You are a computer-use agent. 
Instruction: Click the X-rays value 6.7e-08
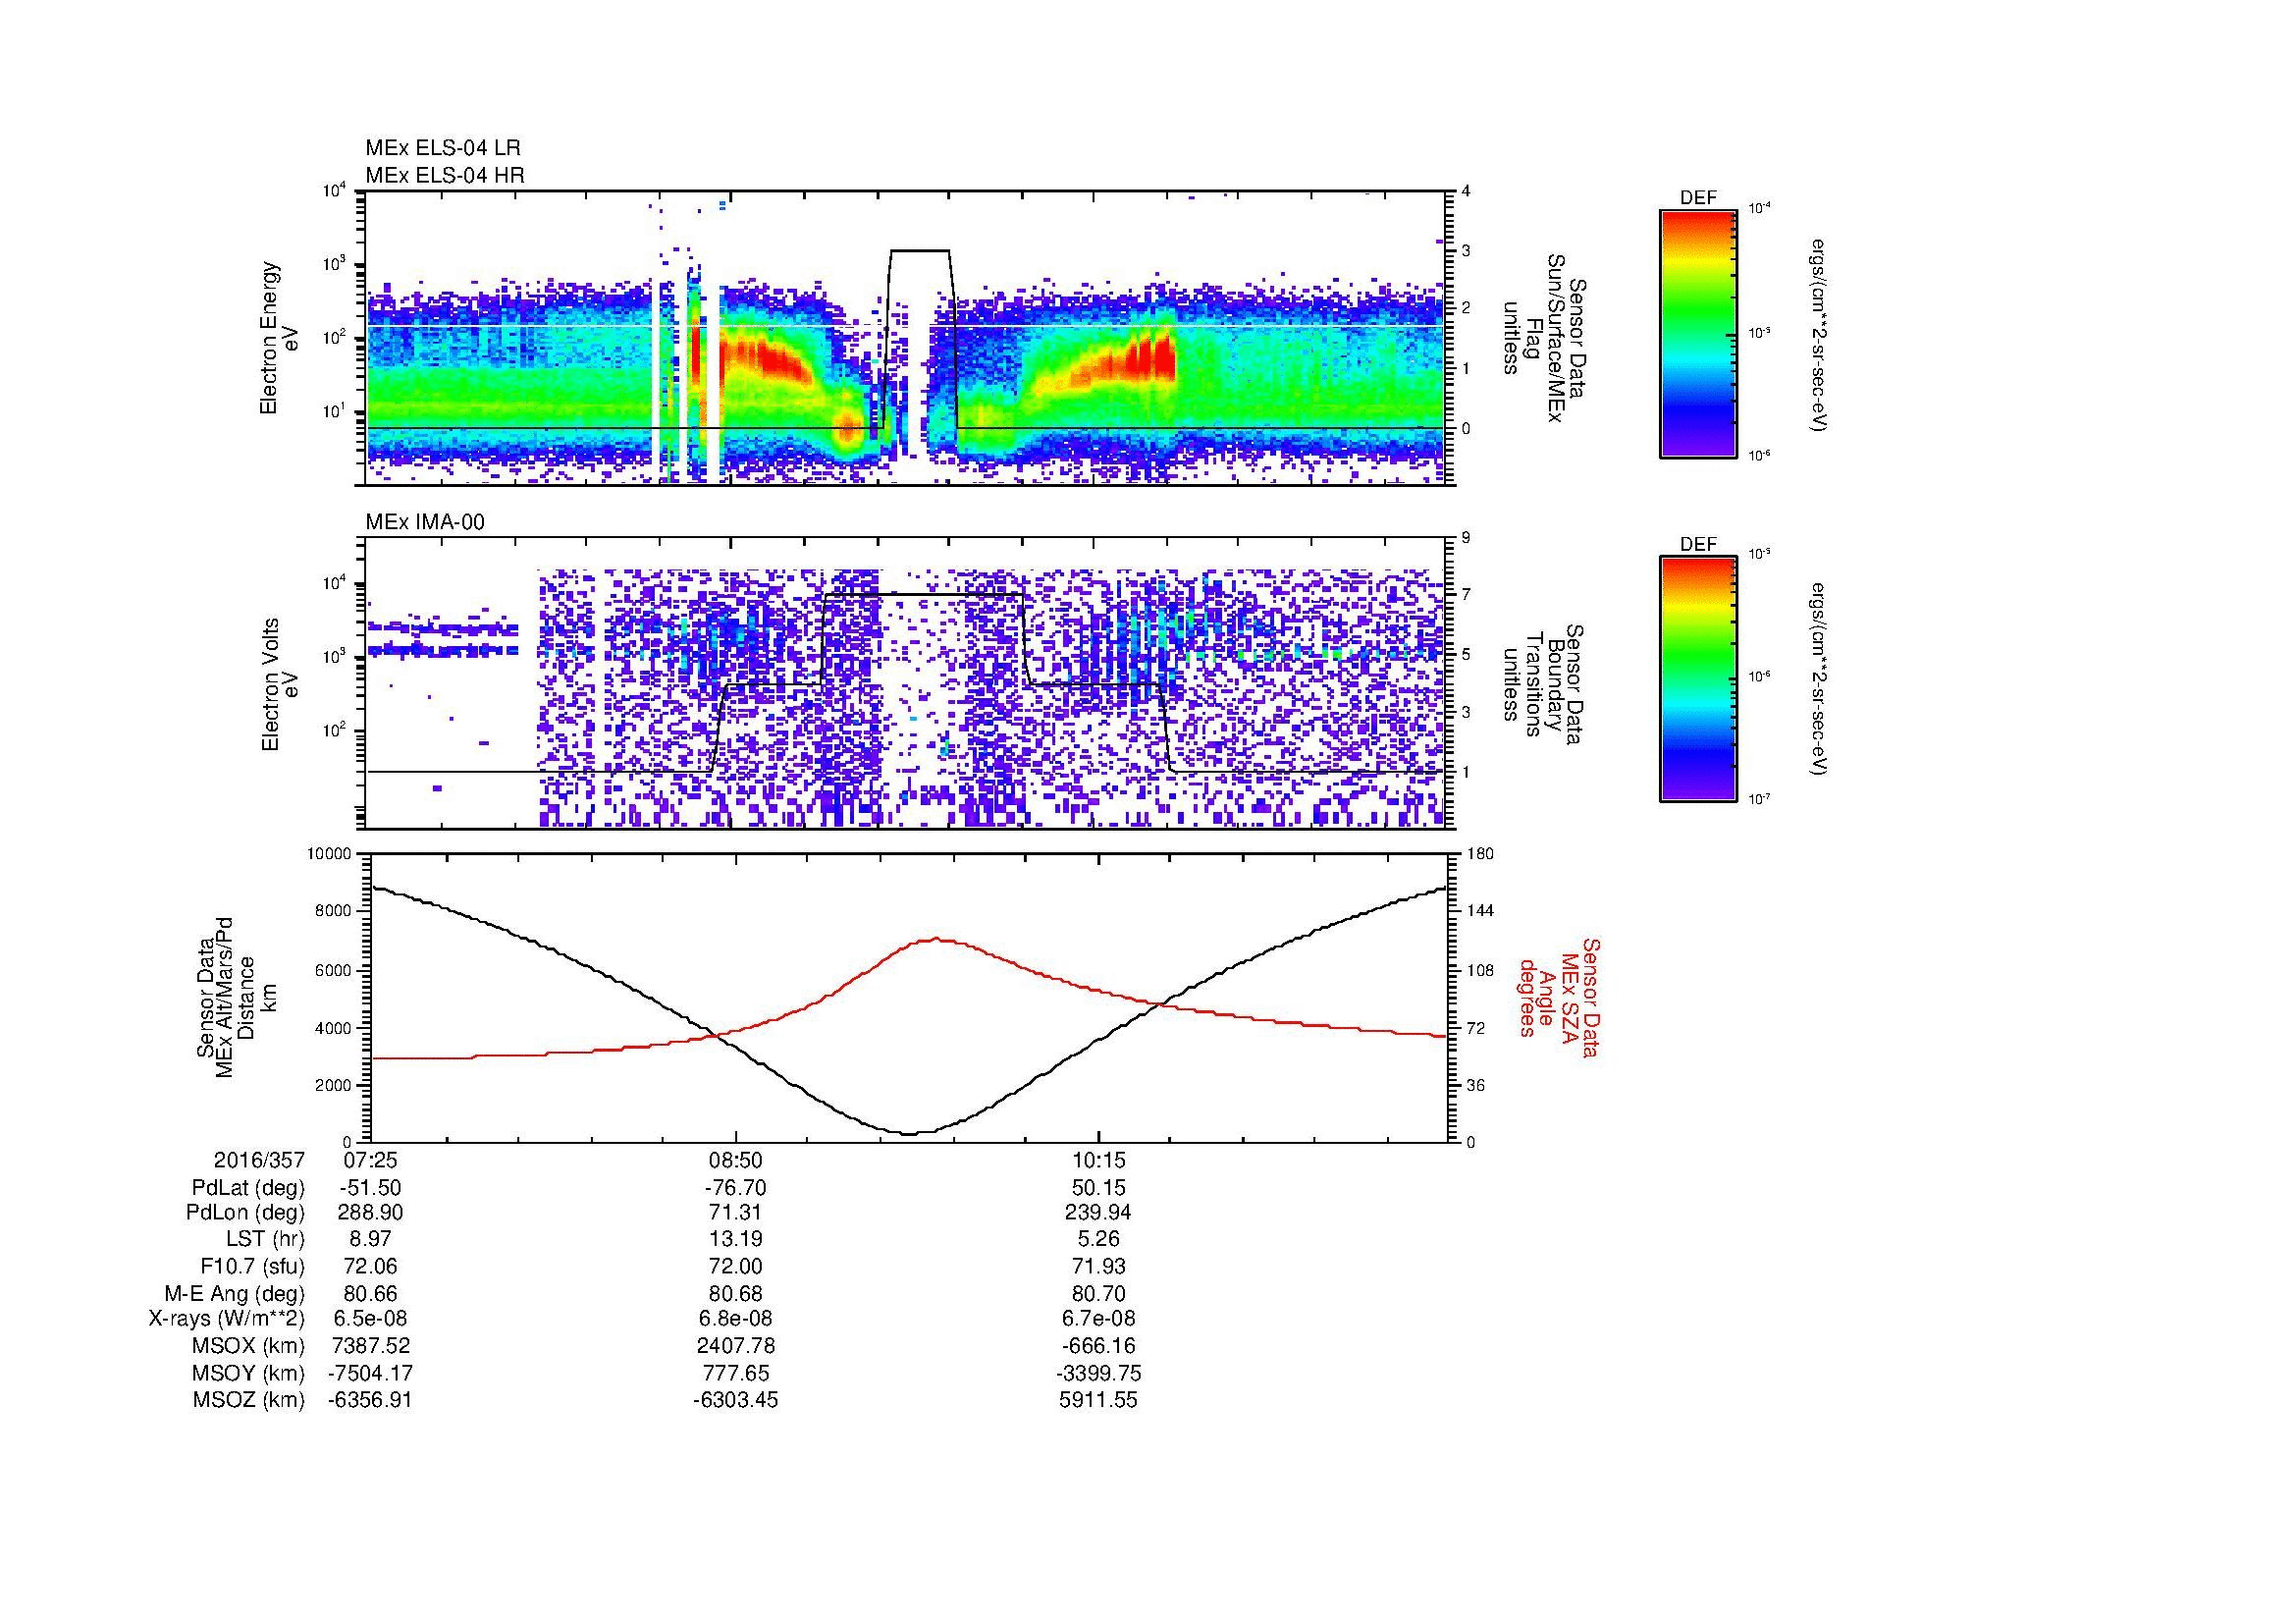tap(1098, 1320)
